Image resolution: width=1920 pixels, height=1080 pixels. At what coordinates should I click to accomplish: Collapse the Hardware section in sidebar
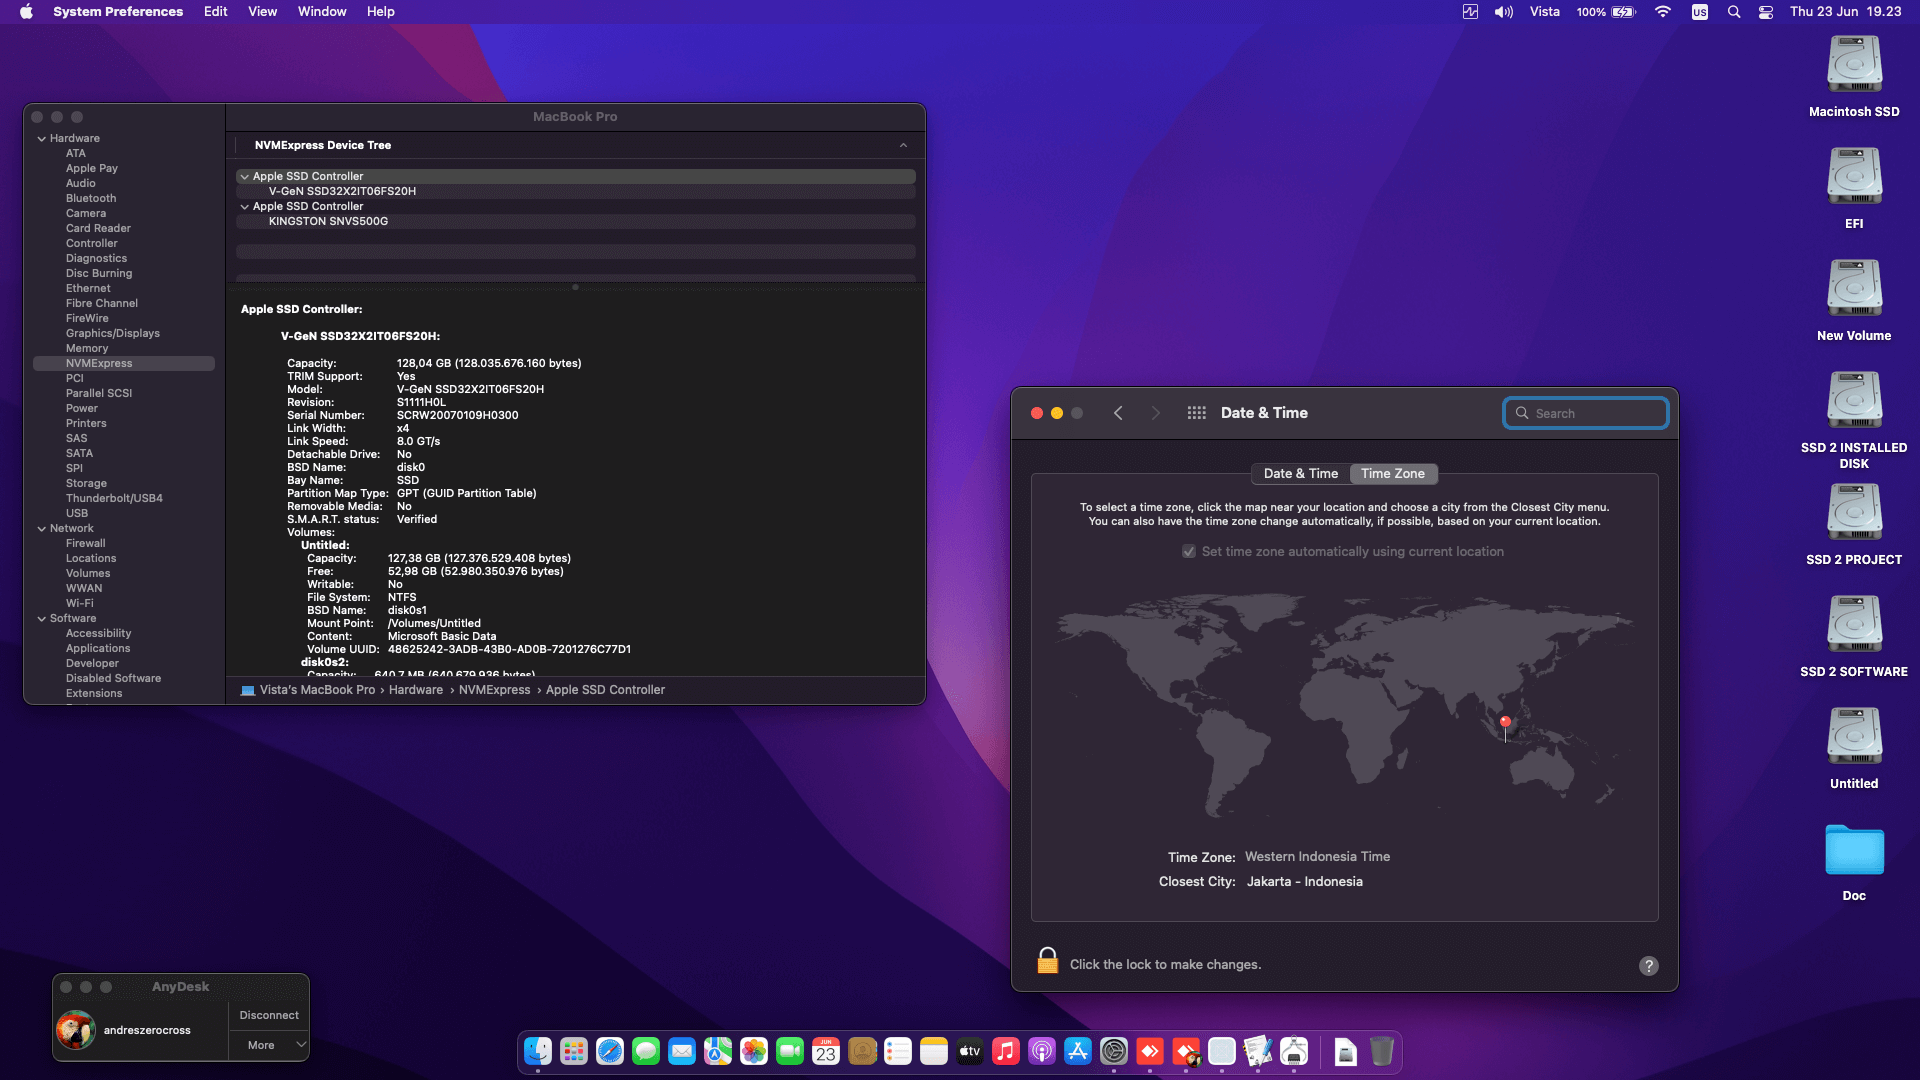42,139
